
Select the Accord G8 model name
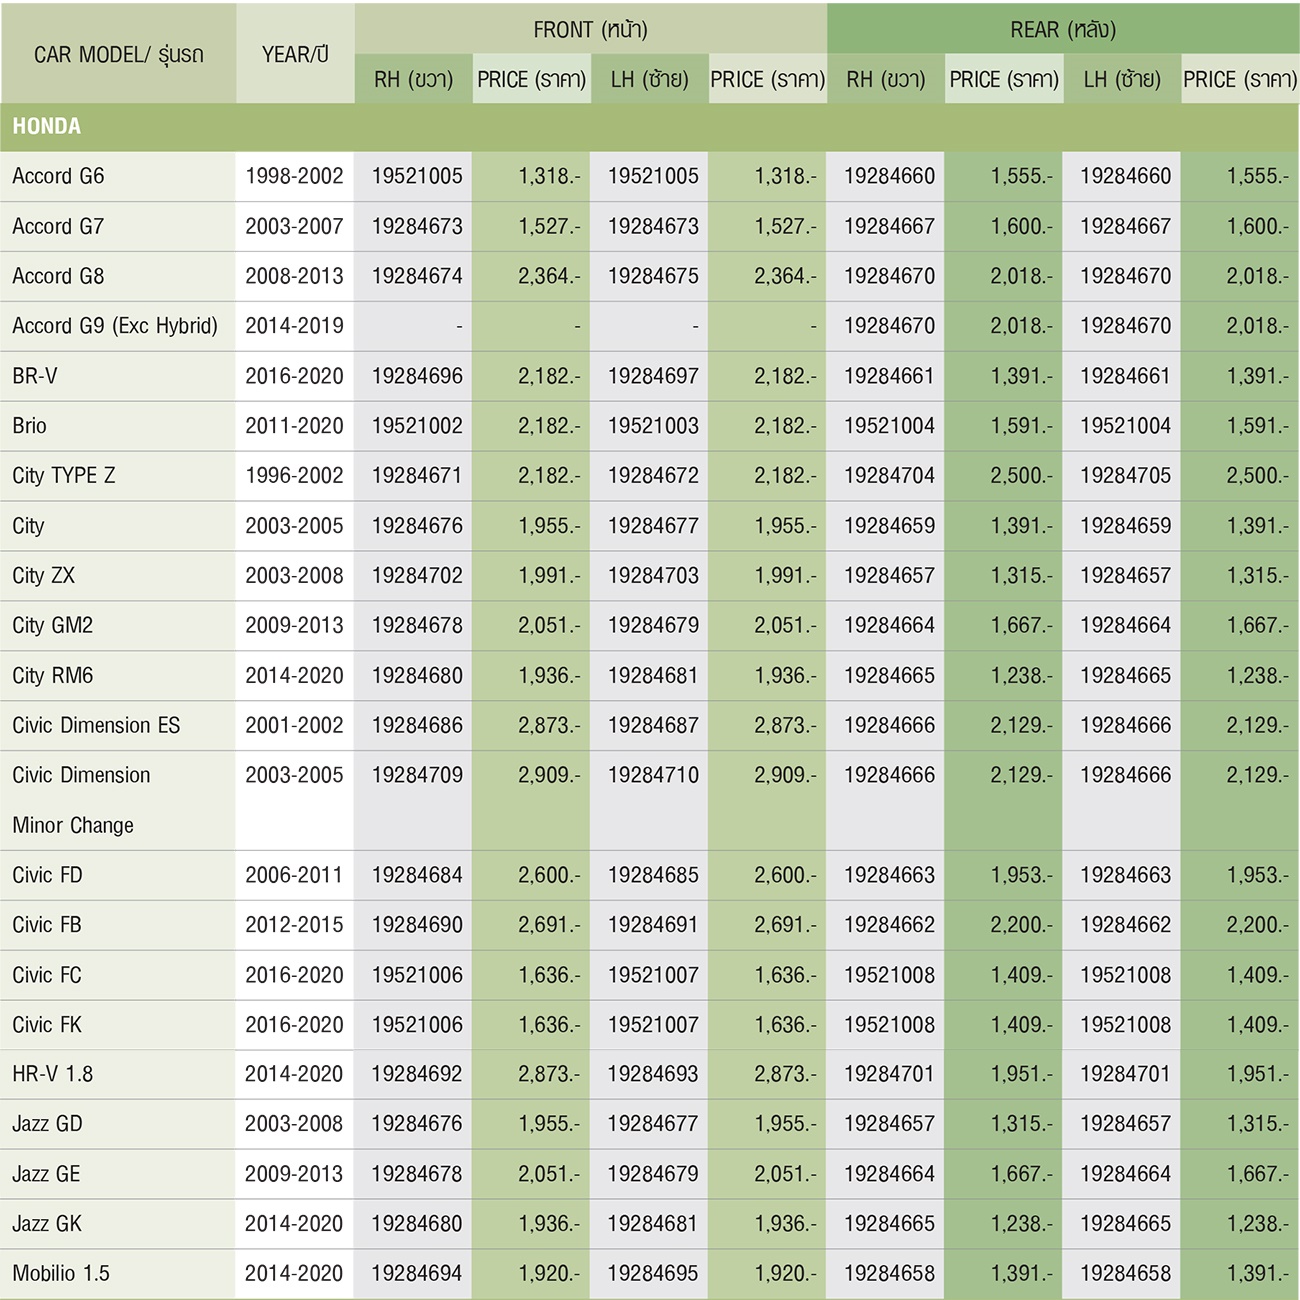coord(58,276)
